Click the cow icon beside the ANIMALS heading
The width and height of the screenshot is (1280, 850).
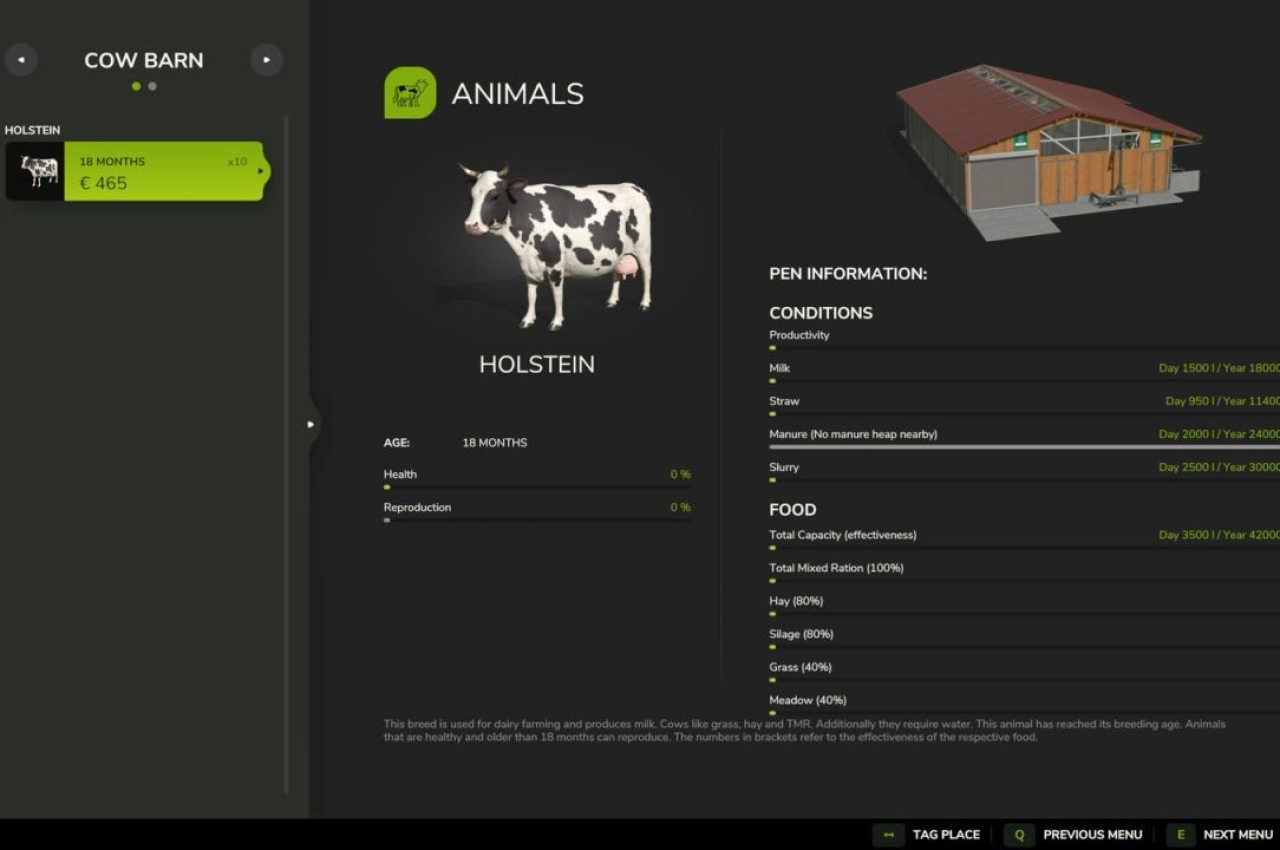409,92
